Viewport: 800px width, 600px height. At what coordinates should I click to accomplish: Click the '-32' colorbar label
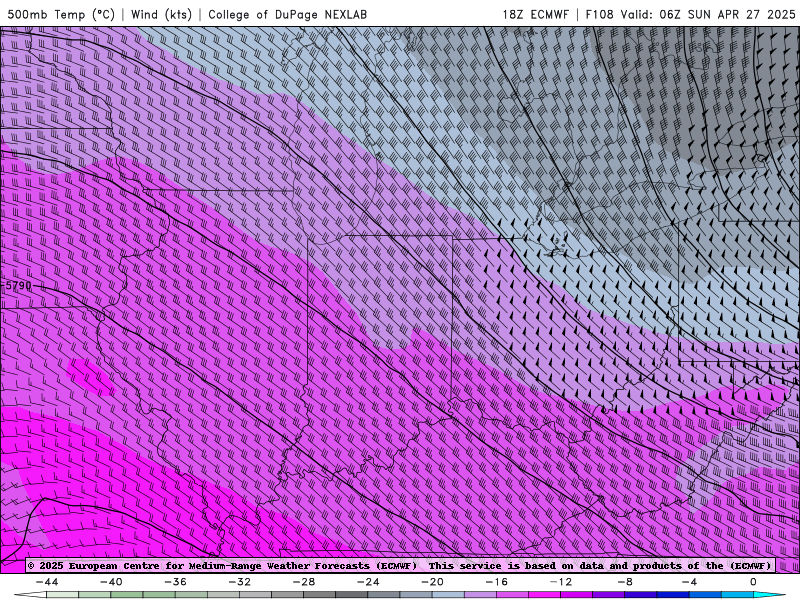240,582
